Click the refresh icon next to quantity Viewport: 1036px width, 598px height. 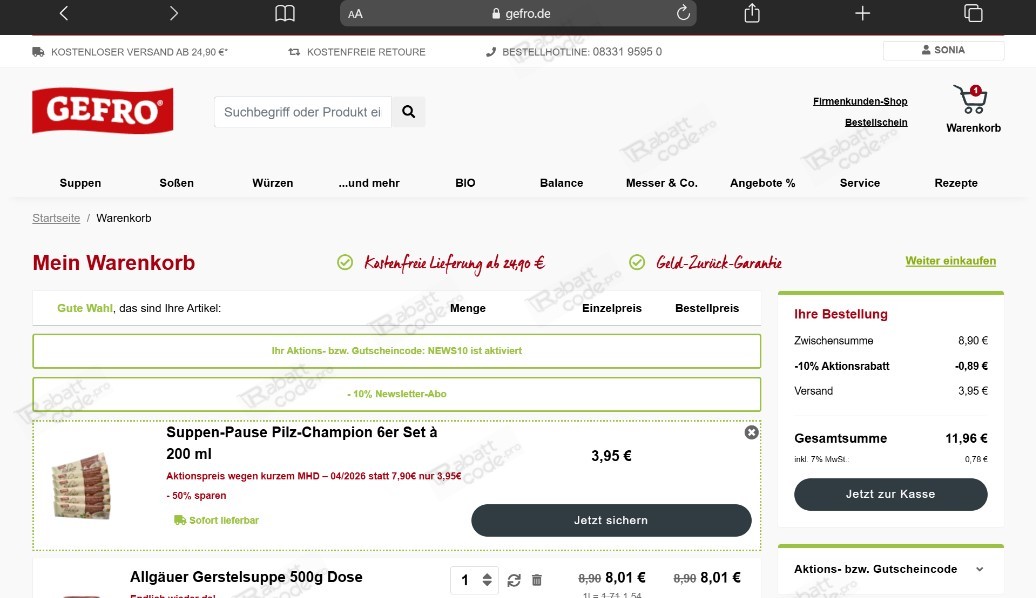[x=513, y=579]
